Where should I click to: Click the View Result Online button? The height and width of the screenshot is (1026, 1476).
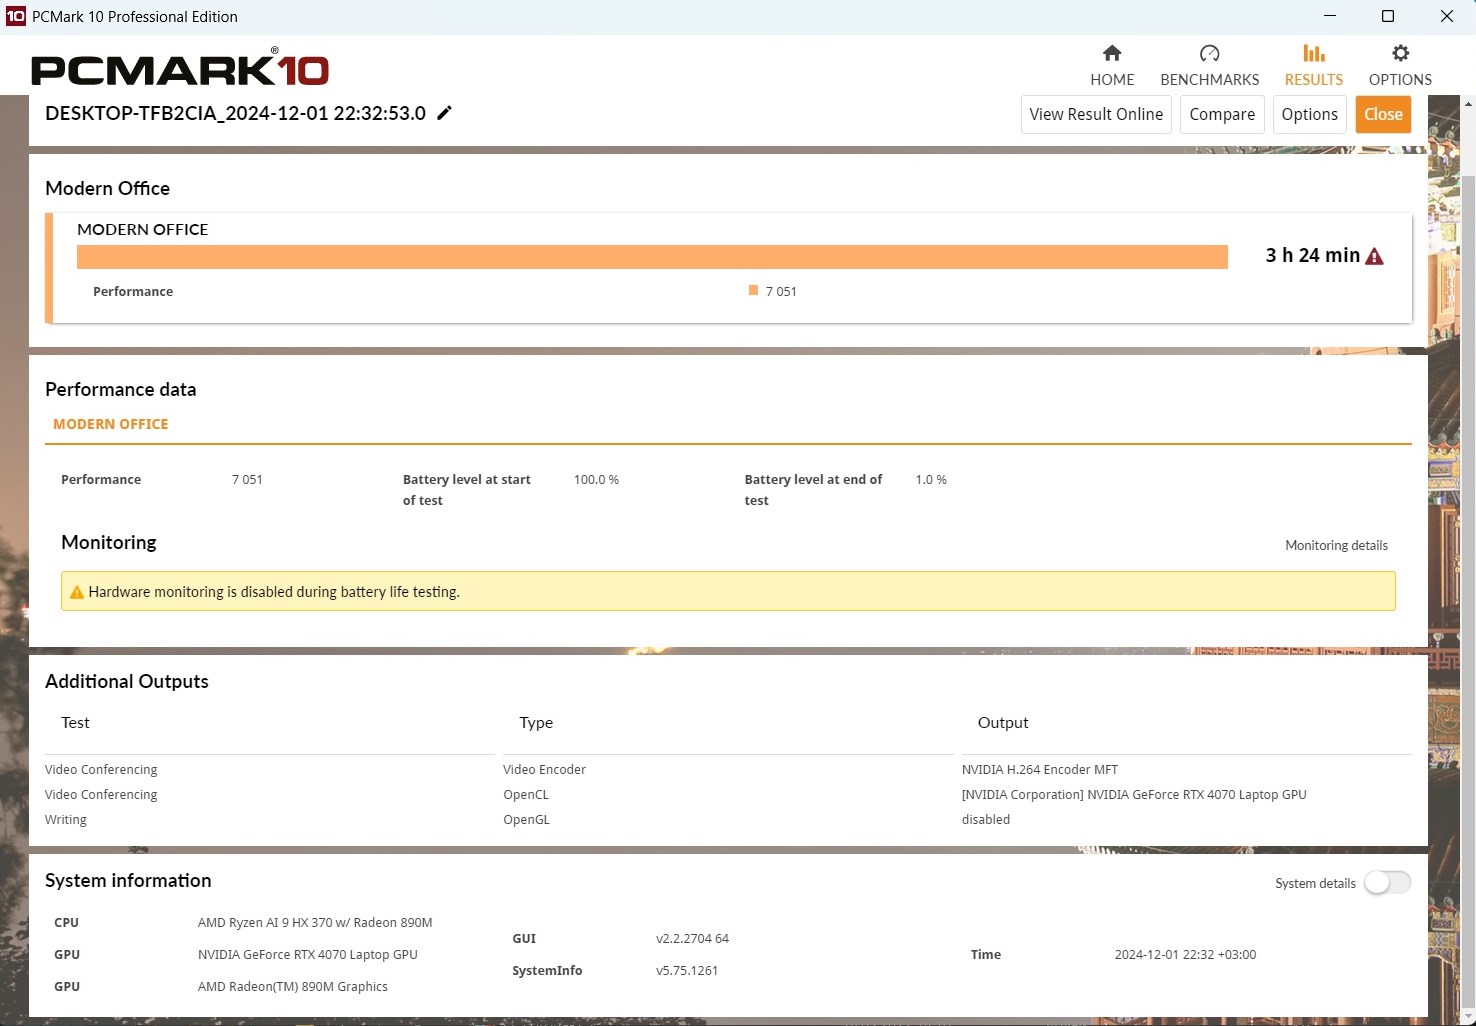coord(1096,114)
